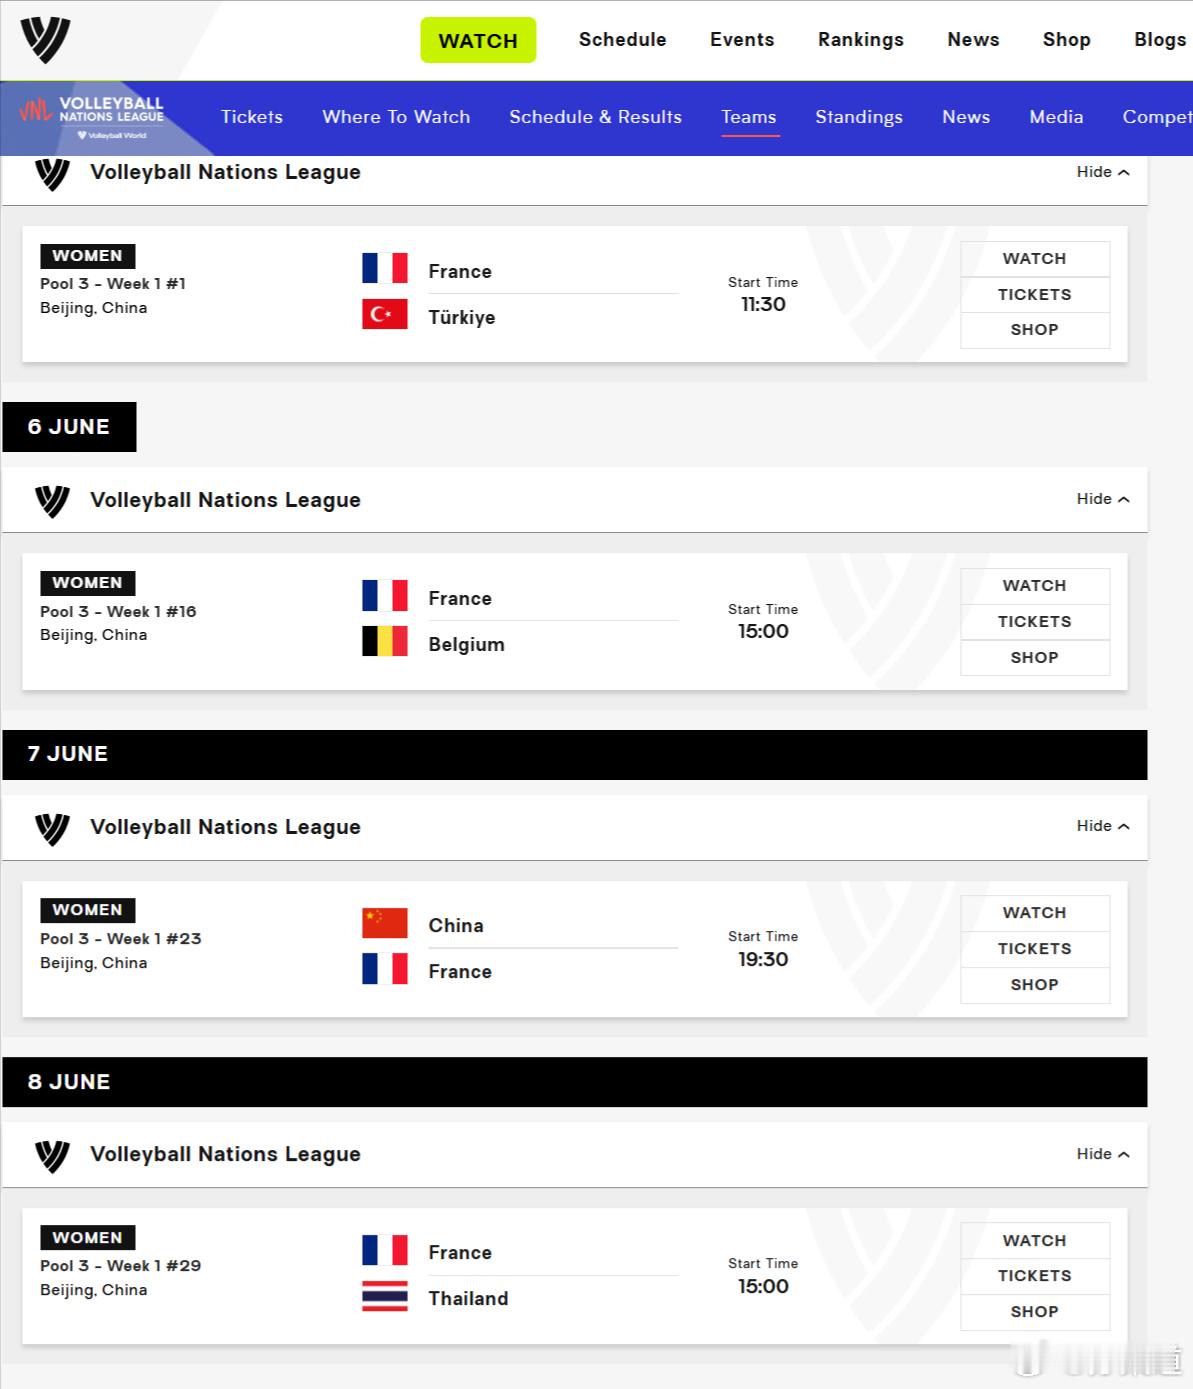The height and width of the screenshot is (1389, 1193).
Task: Click the France flag in the 6 June match
Action: click(385, 595)
